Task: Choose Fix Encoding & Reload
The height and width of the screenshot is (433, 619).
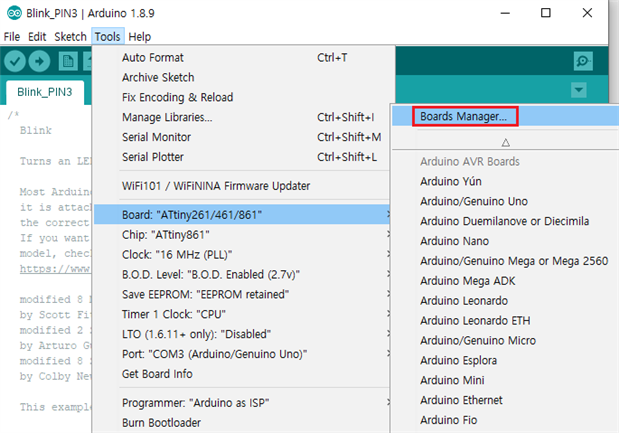Action: point(242,97)
